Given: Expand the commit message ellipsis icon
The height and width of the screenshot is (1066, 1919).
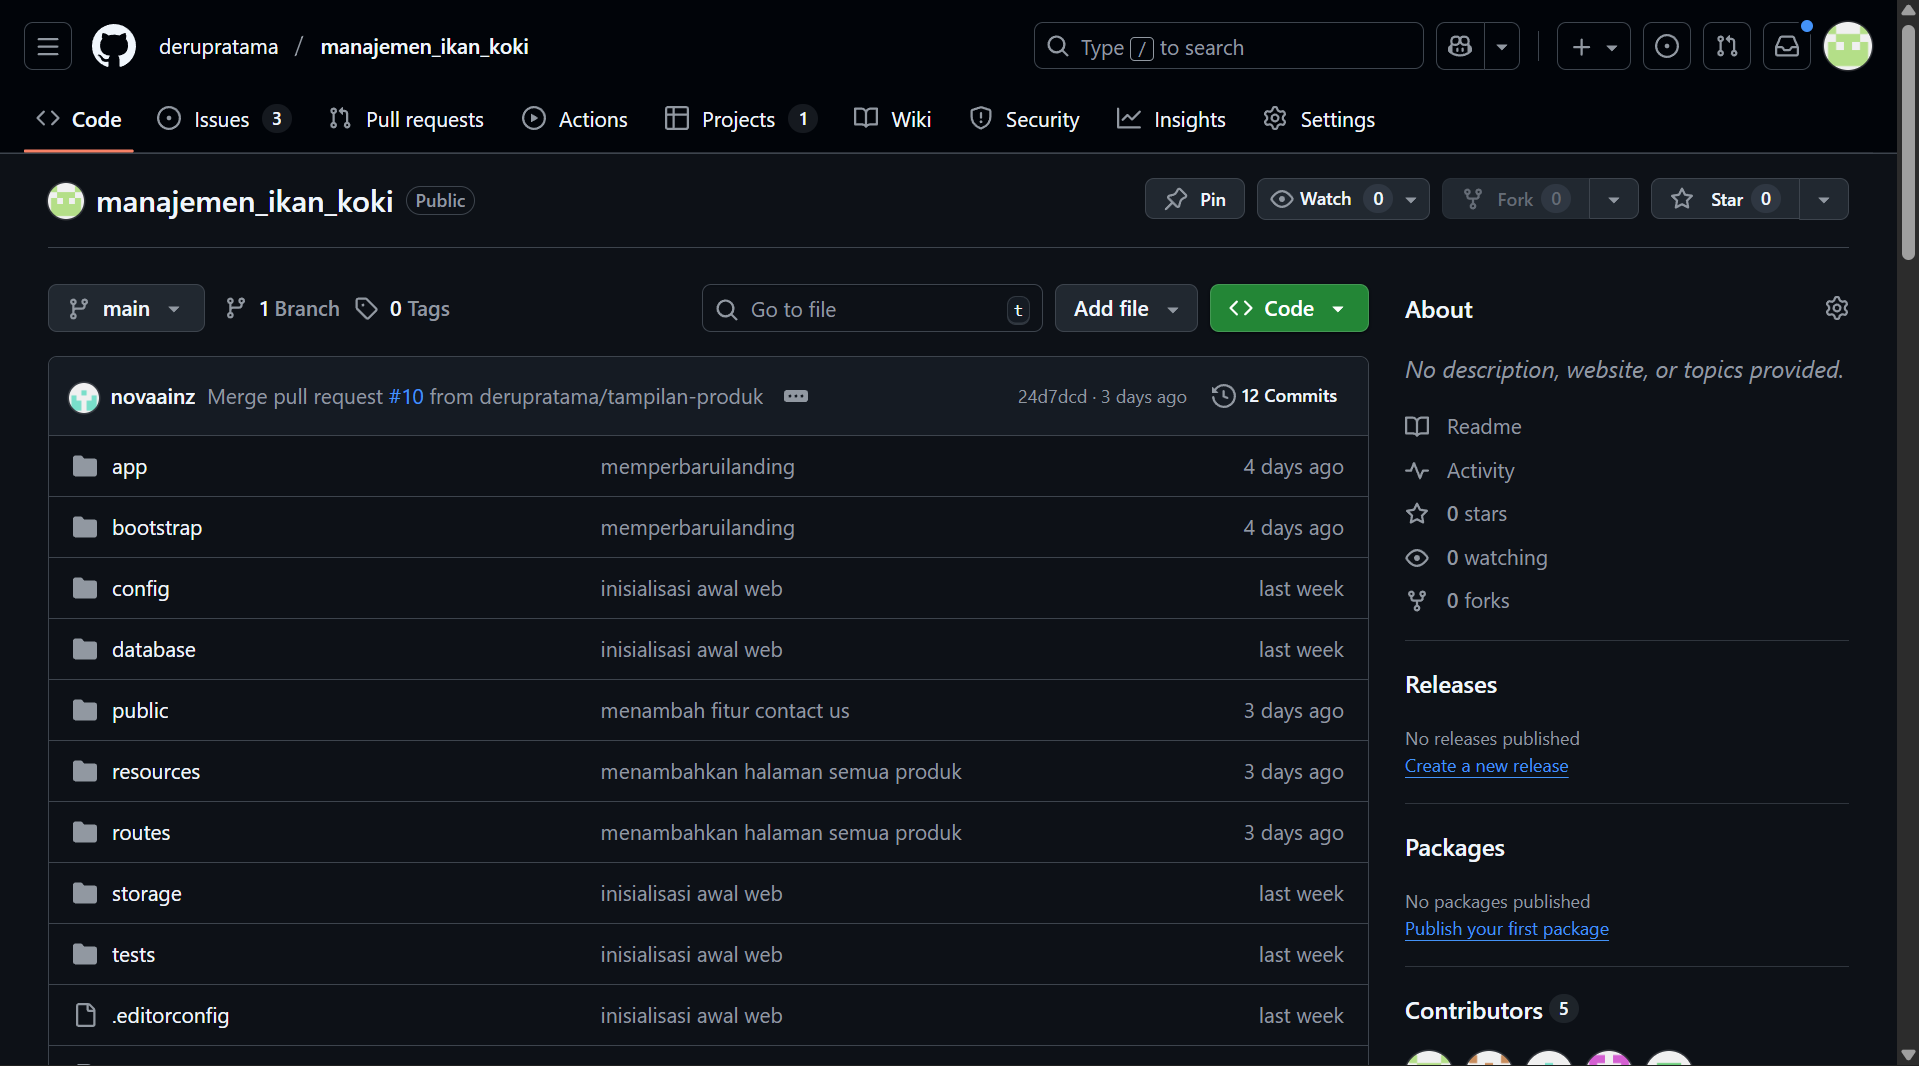Looking at the screenshot, I should (x=796, y=396).
